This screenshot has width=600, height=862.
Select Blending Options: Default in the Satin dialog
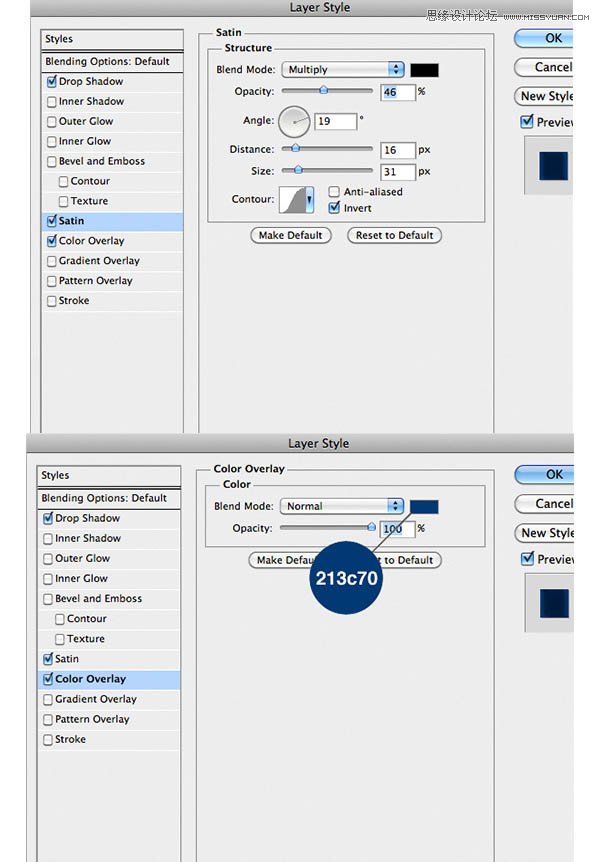[112, 62]
